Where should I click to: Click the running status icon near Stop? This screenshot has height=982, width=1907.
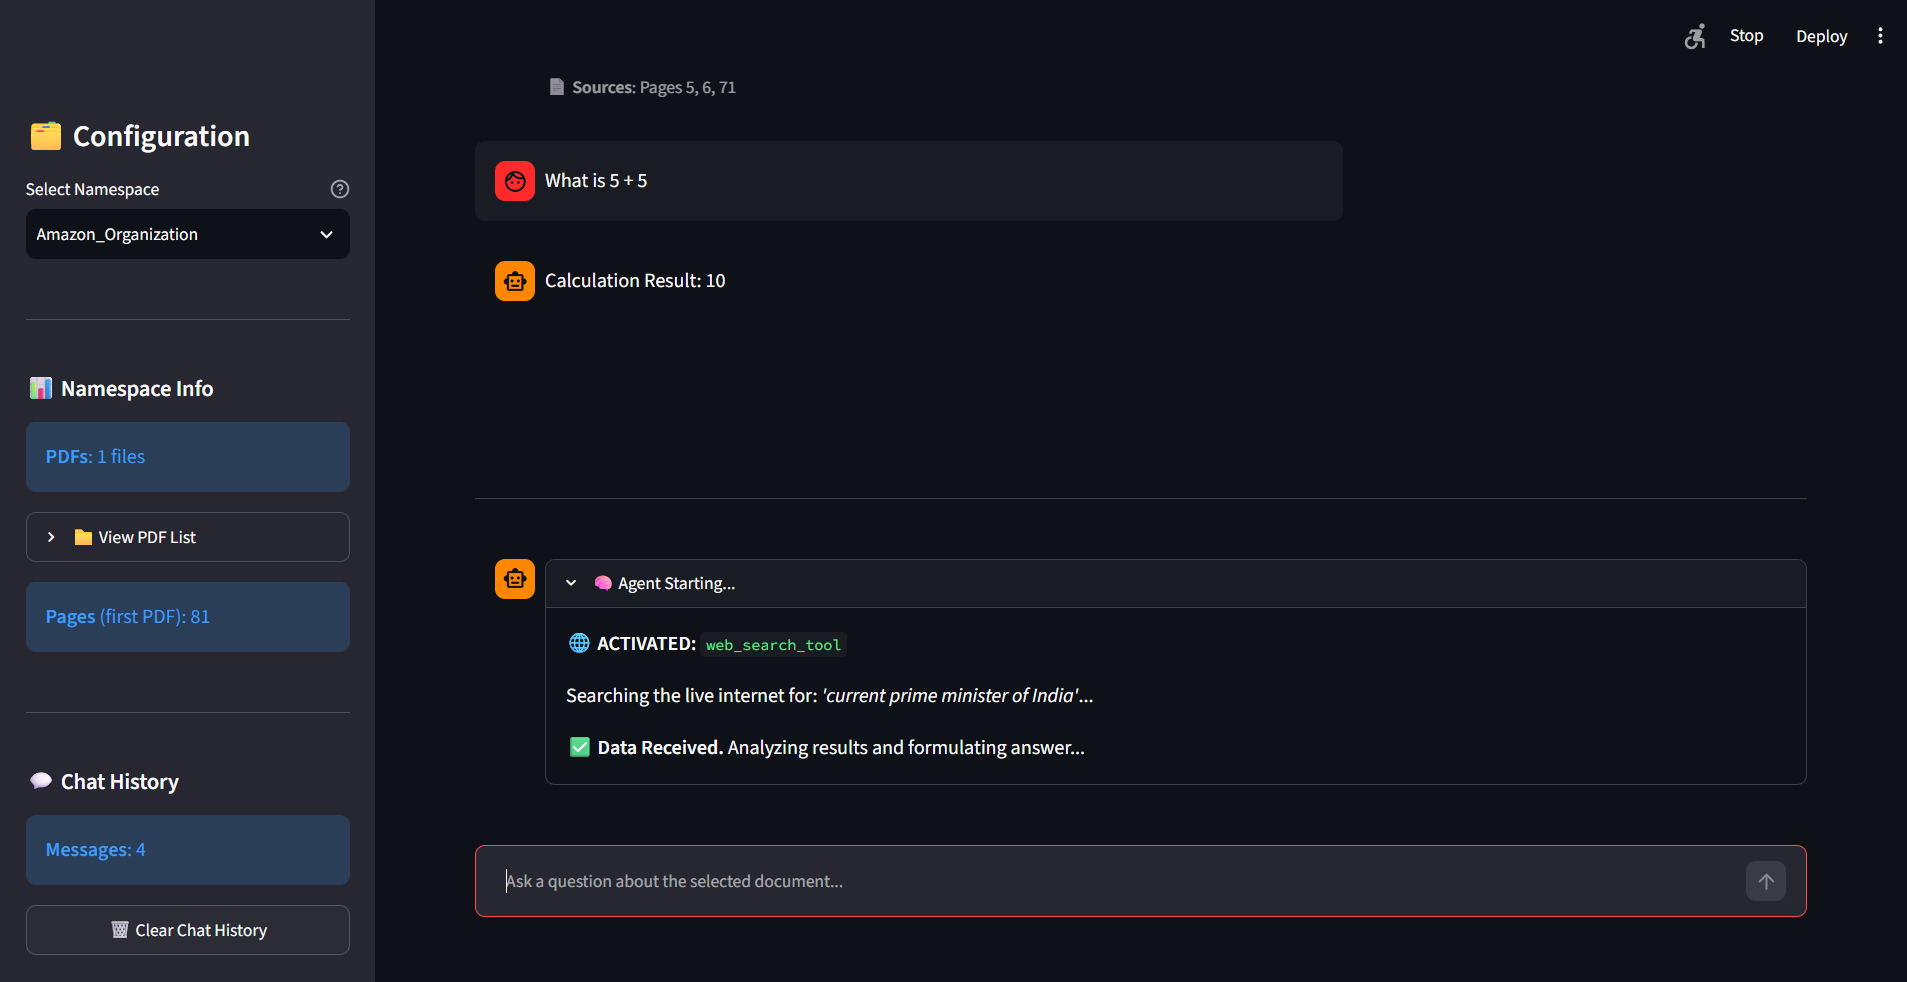point(1695,37)
